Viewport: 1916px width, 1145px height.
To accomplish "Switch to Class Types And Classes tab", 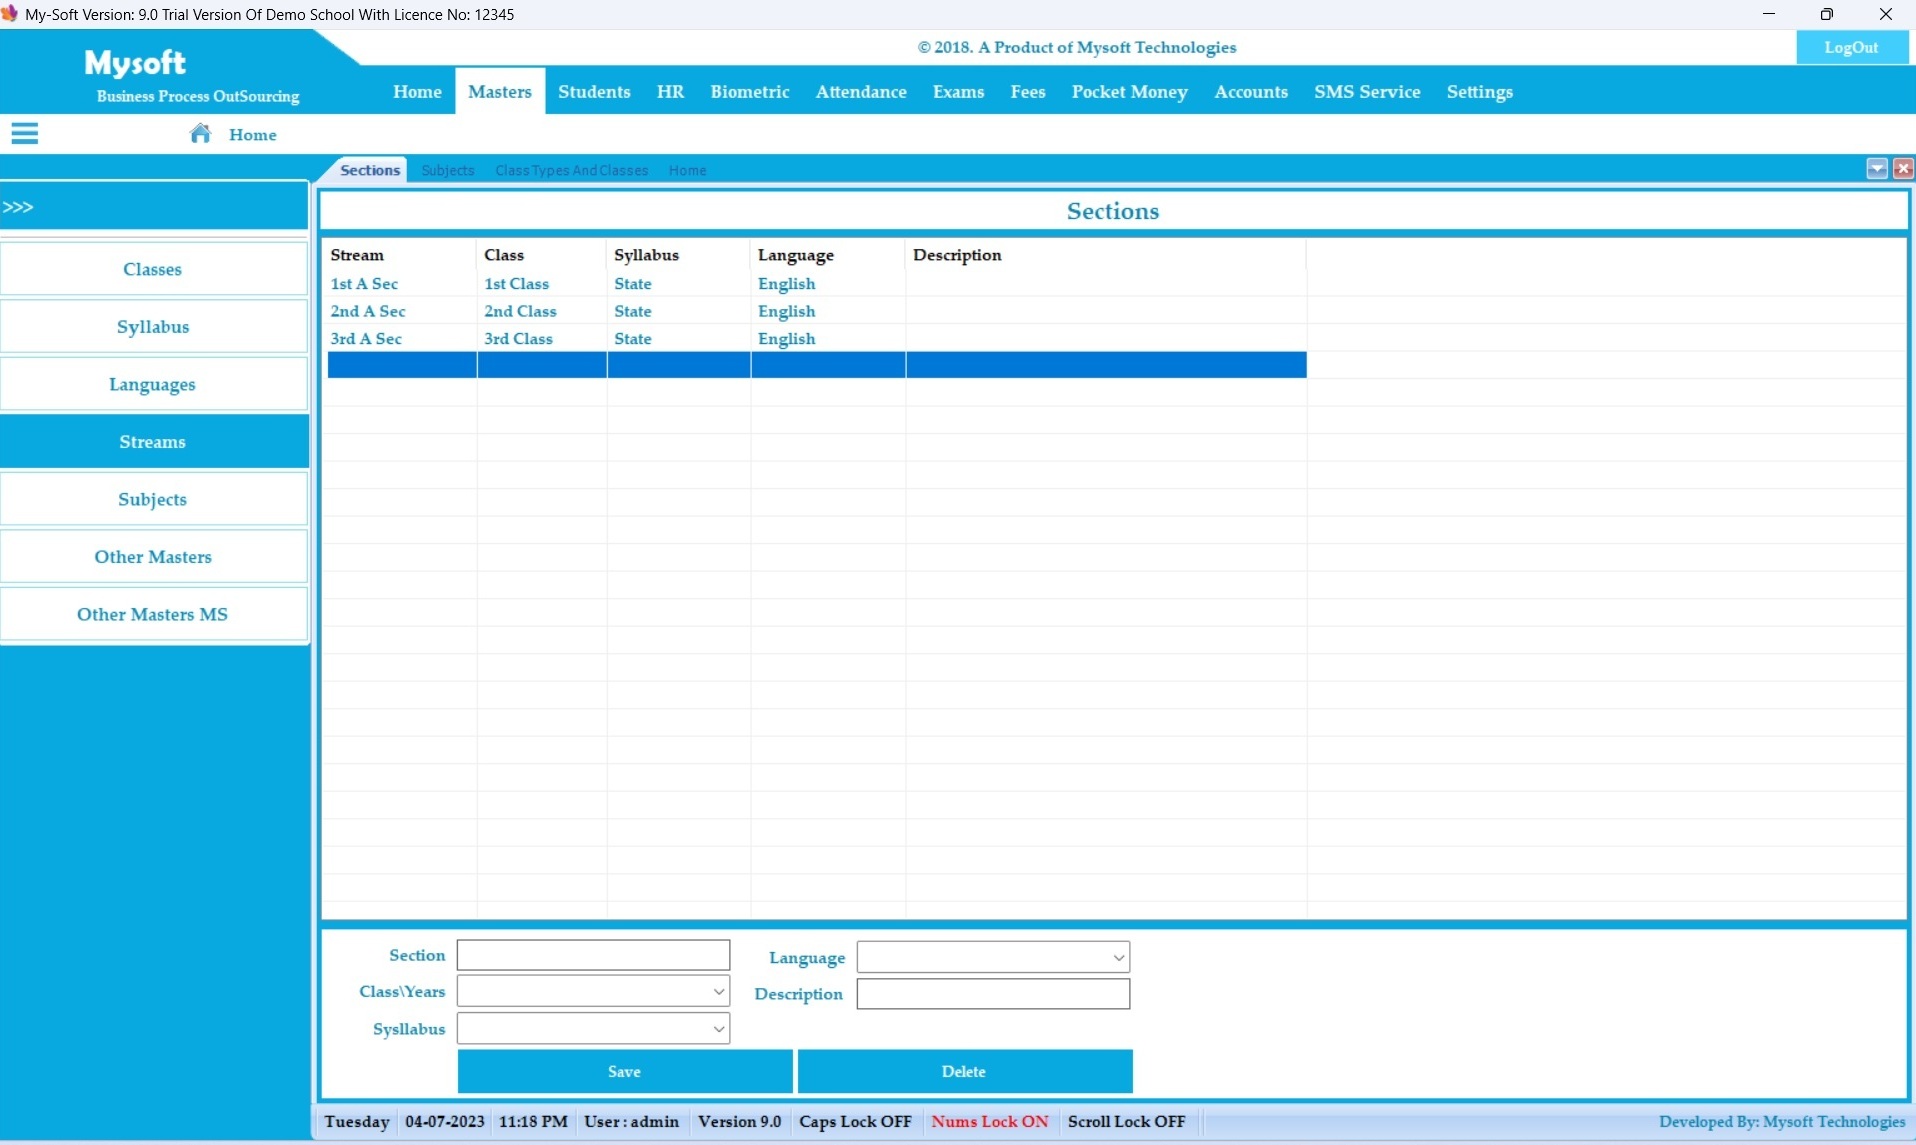I will [571, 171].
